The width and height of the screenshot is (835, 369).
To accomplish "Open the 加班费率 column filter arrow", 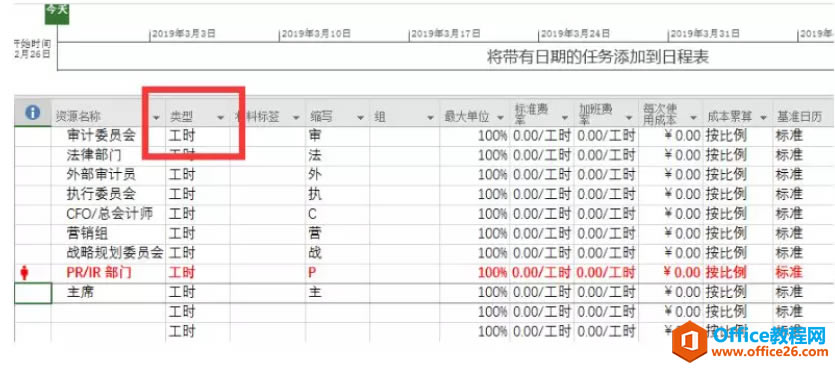I will pos(629,117).
